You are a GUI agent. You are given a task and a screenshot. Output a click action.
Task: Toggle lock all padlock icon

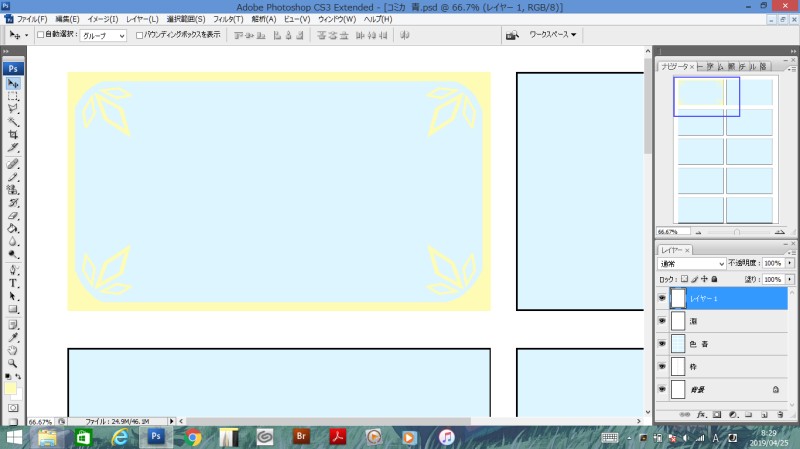(714, 279)
